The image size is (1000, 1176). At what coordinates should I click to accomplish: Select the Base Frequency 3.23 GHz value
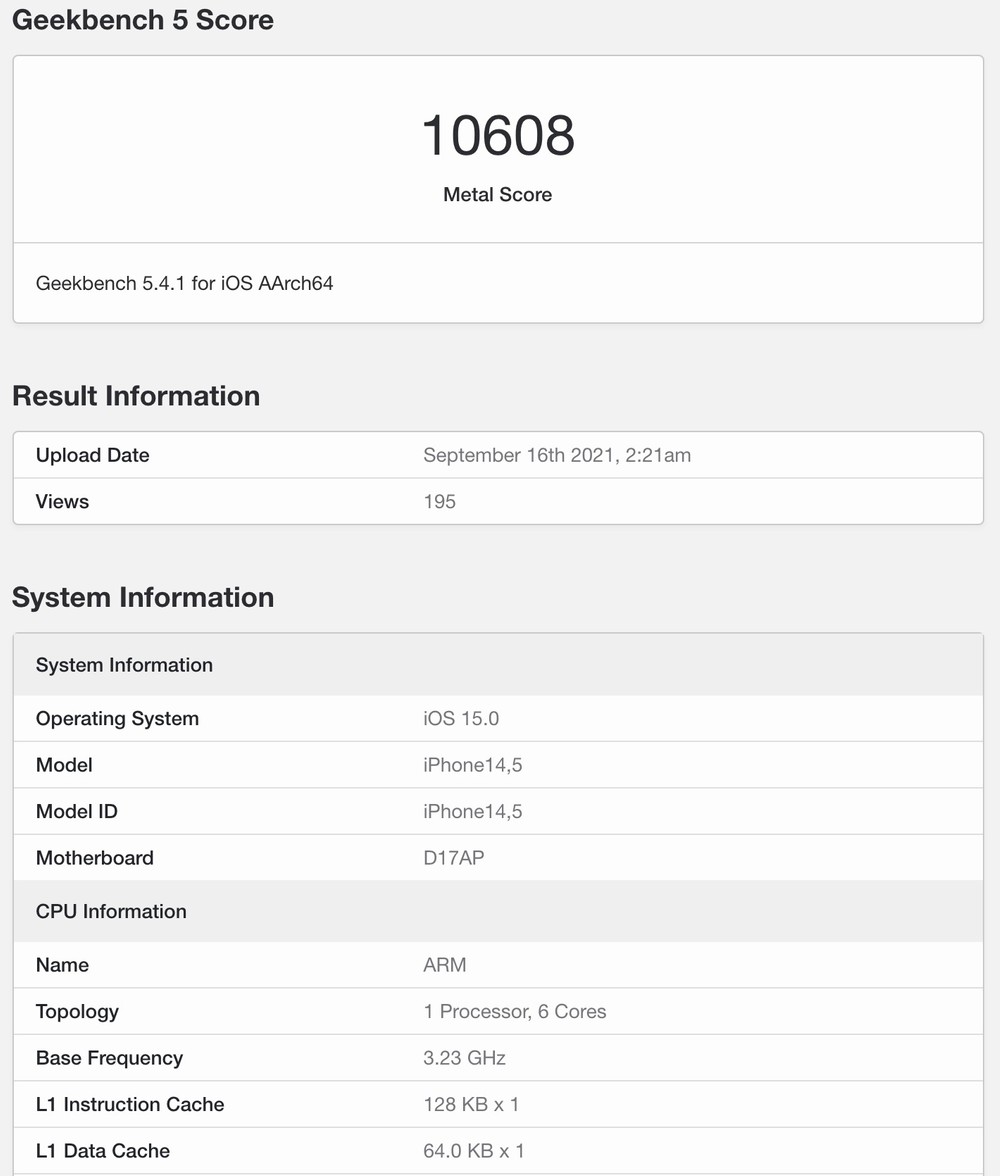click(x=464, y=1058)
